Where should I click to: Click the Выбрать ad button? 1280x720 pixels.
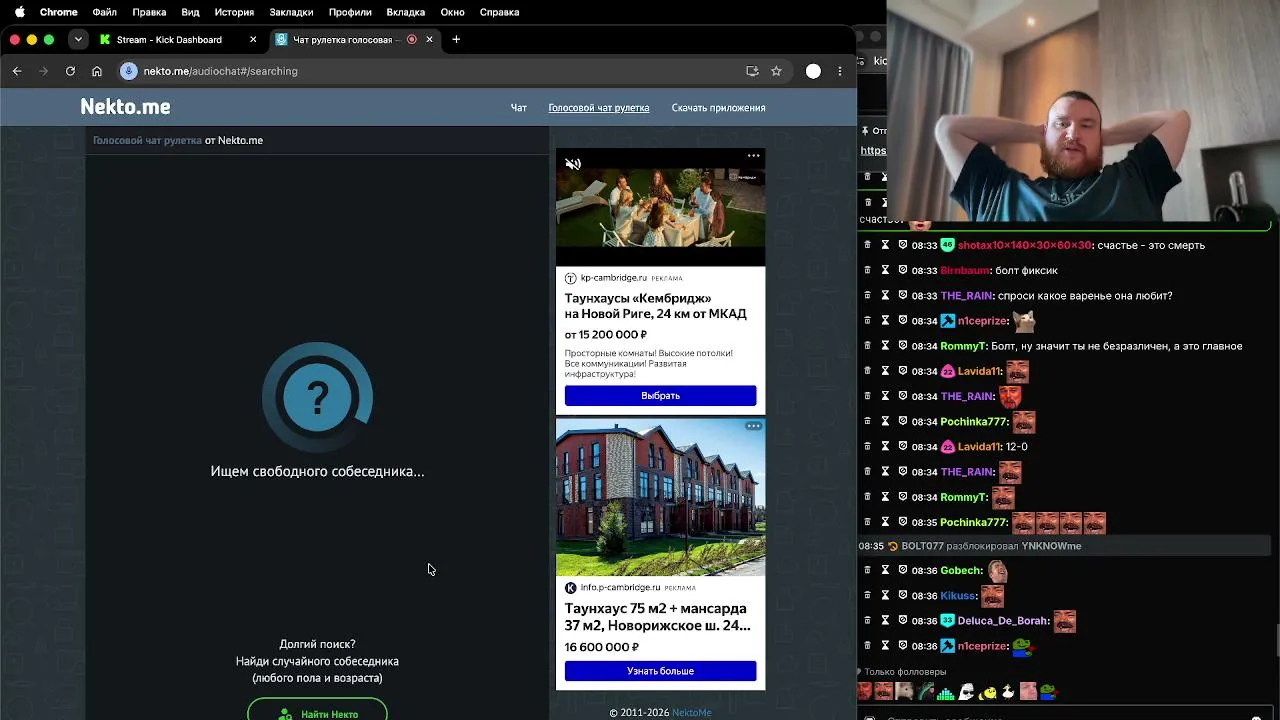(660, 396)
